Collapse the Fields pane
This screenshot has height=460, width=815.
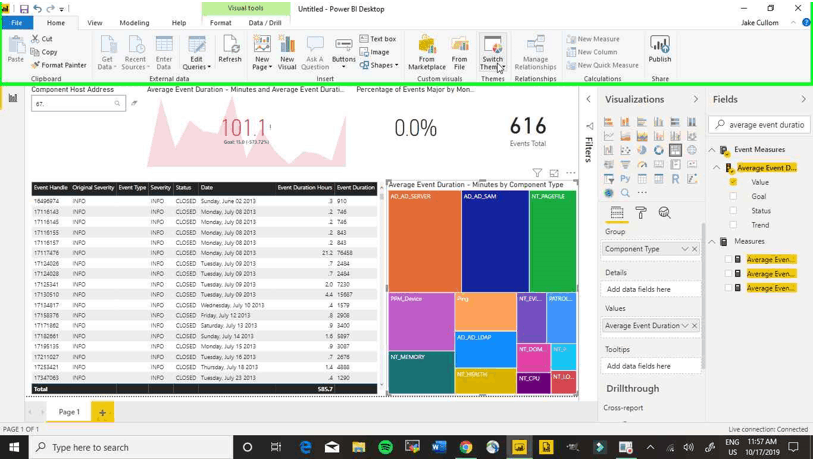click(x=804, y=99)
